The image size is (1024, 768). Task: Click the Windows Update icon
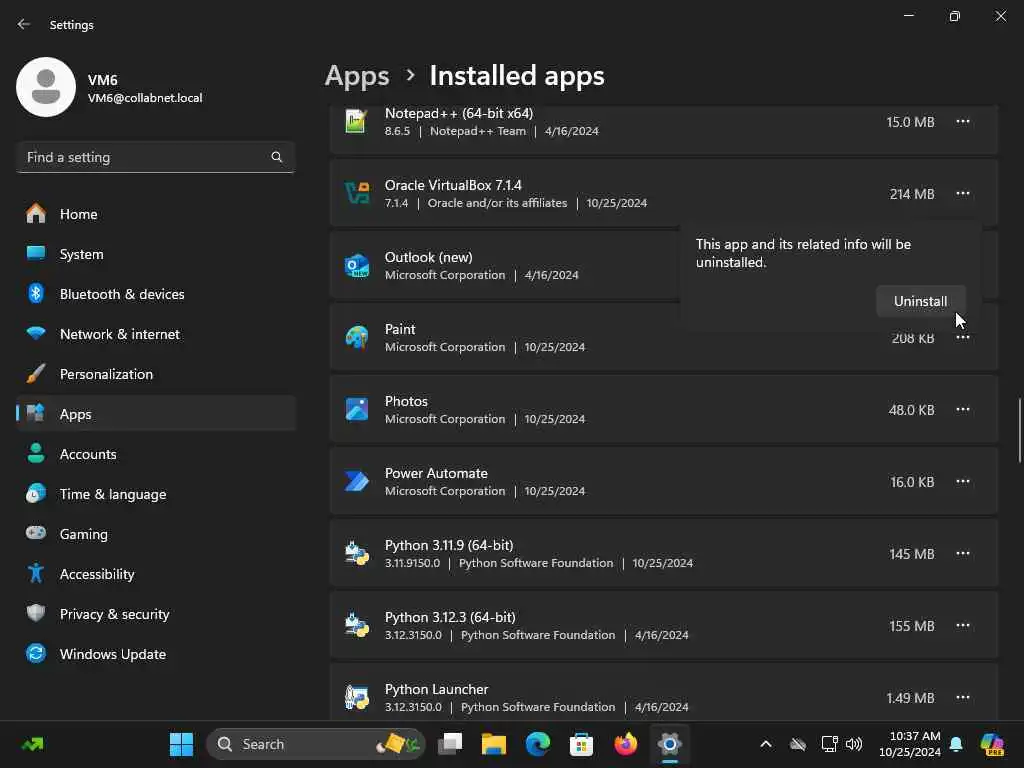tap(36, 654)
